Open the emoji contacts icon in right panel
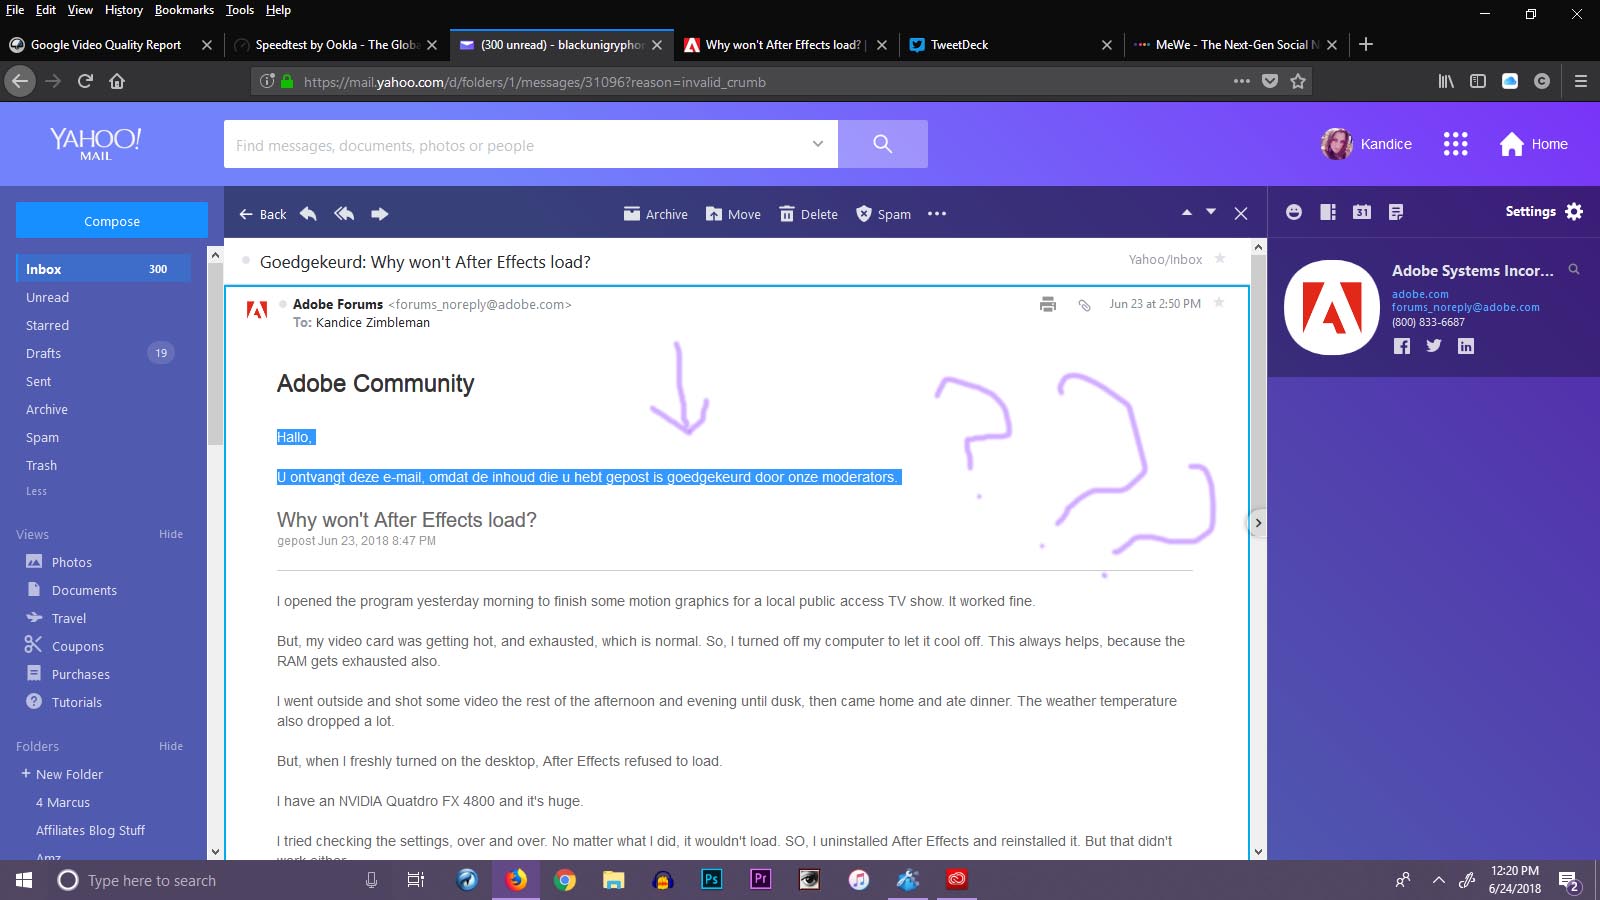Image resolution: width=1600 pixels, height=900 pixels. (1294, 212)
